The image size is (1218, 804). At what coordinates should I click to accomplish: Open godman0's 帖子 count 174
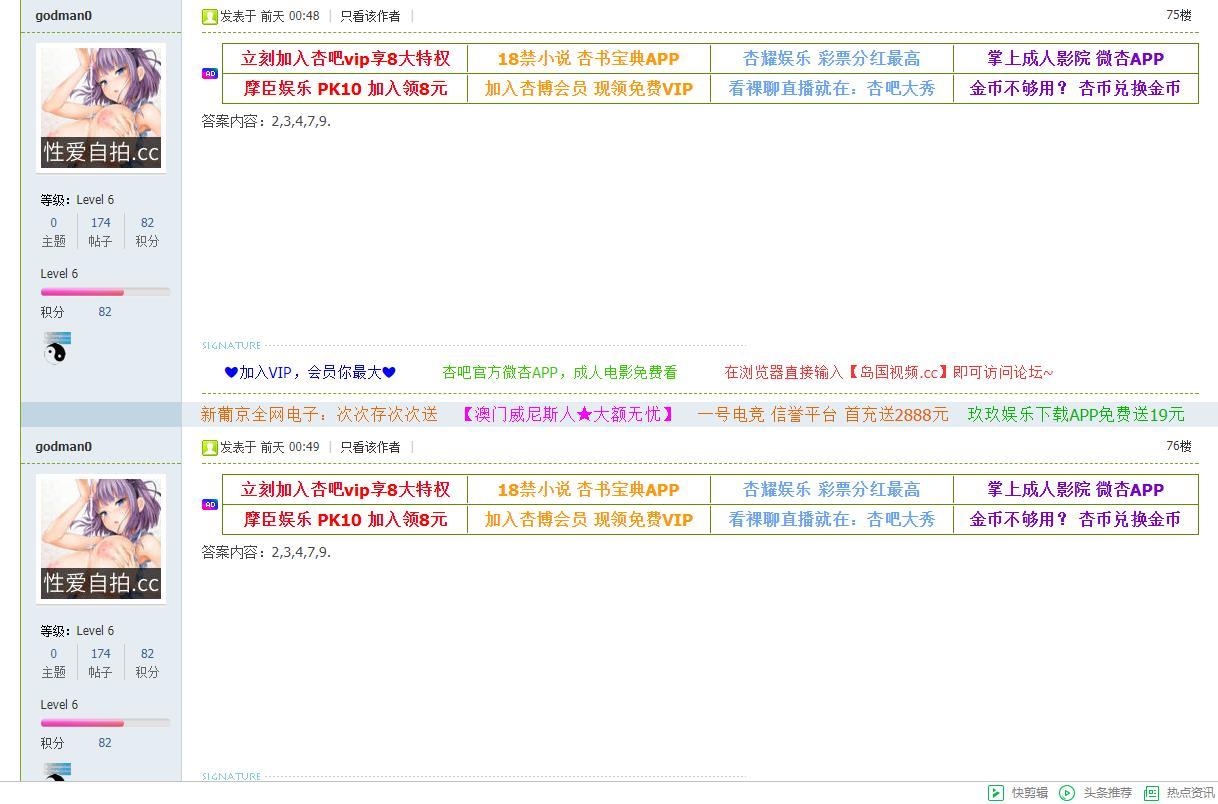[100, 222]
